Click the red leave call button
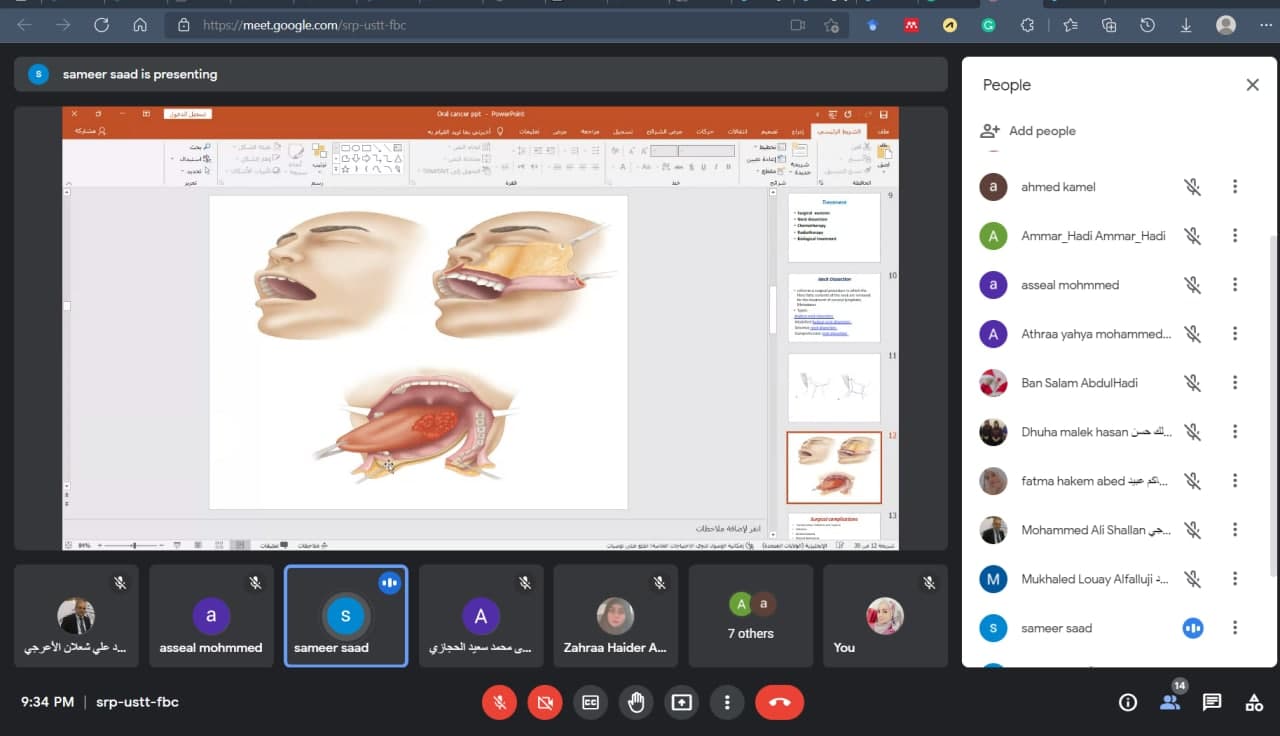1280x736 pixels. pos(780,702)
